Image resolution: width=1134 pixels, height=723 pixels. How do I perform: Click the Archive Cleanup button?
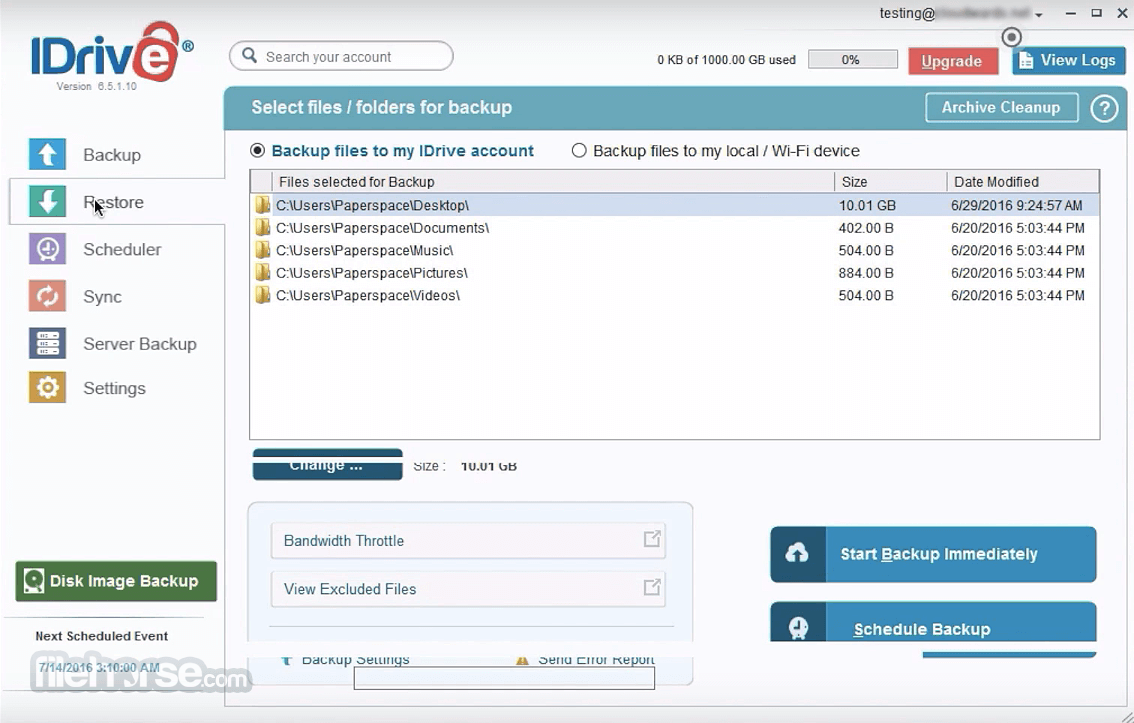1002,108
